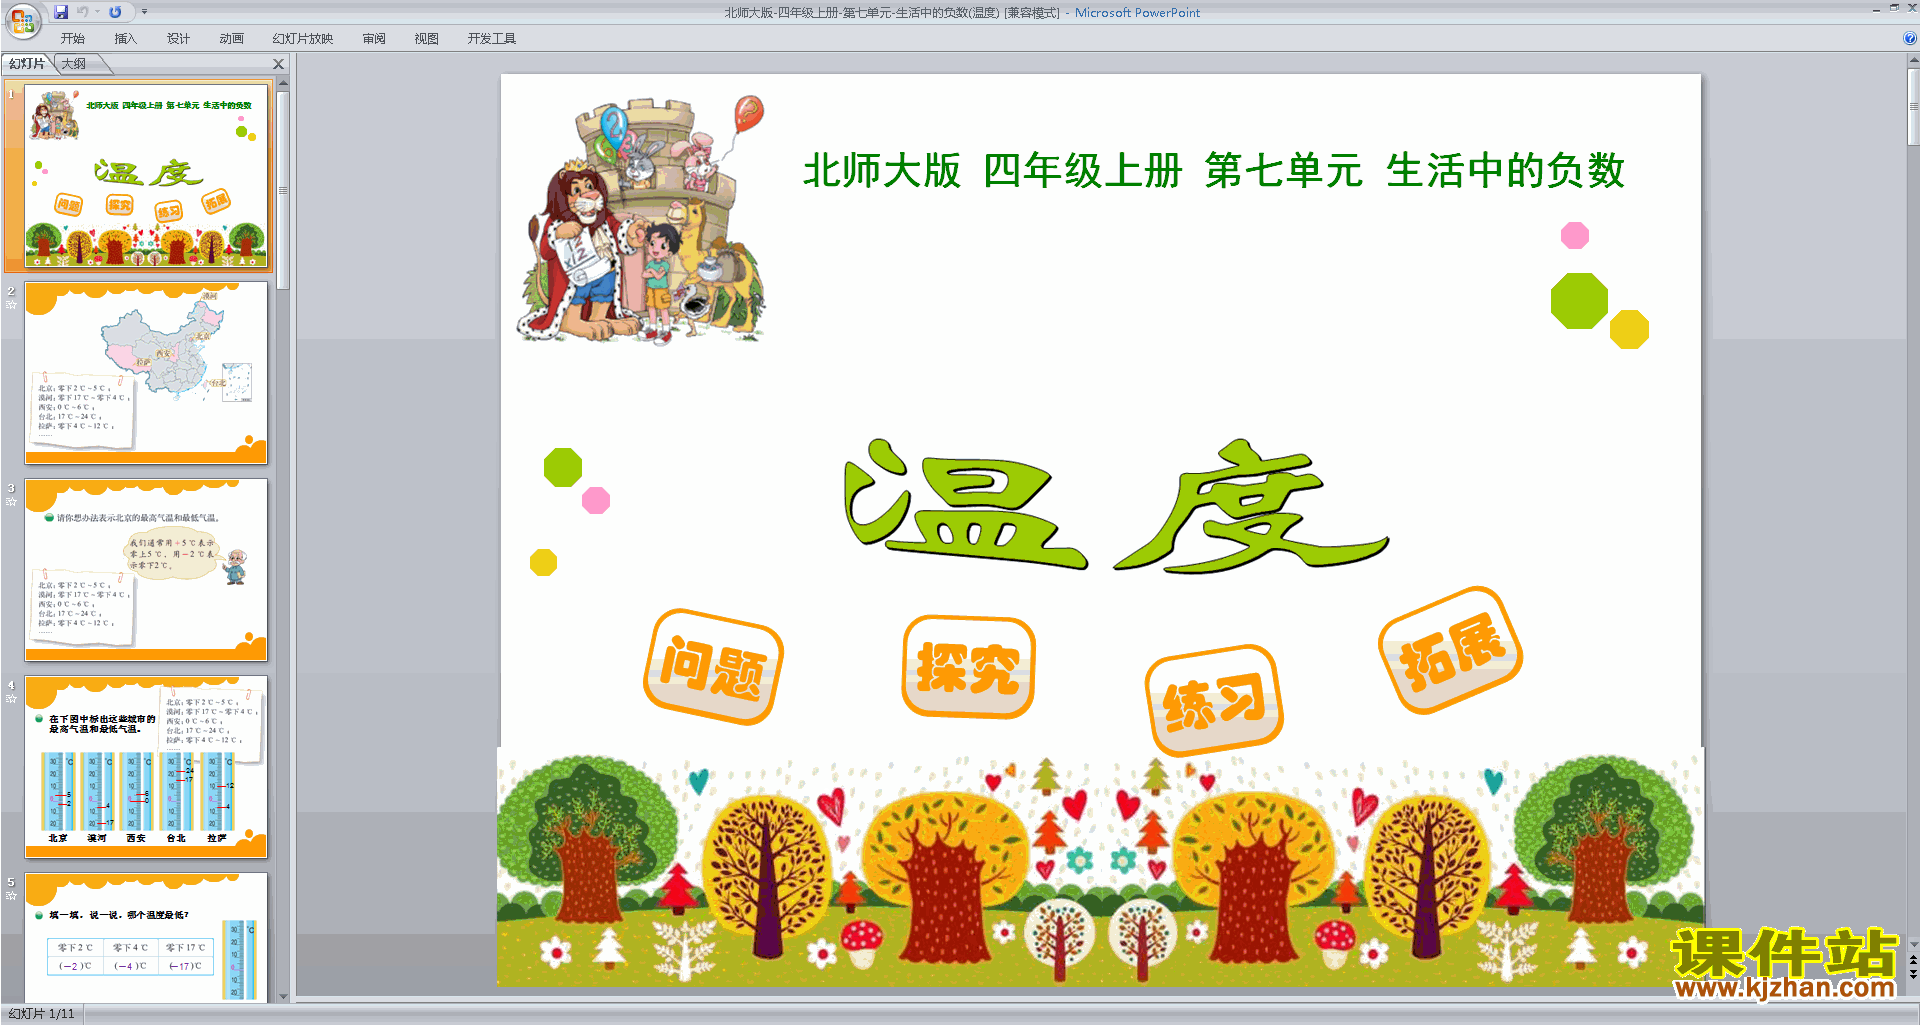Select slide 4 thumbnail with thermometers

pos(146,767)
